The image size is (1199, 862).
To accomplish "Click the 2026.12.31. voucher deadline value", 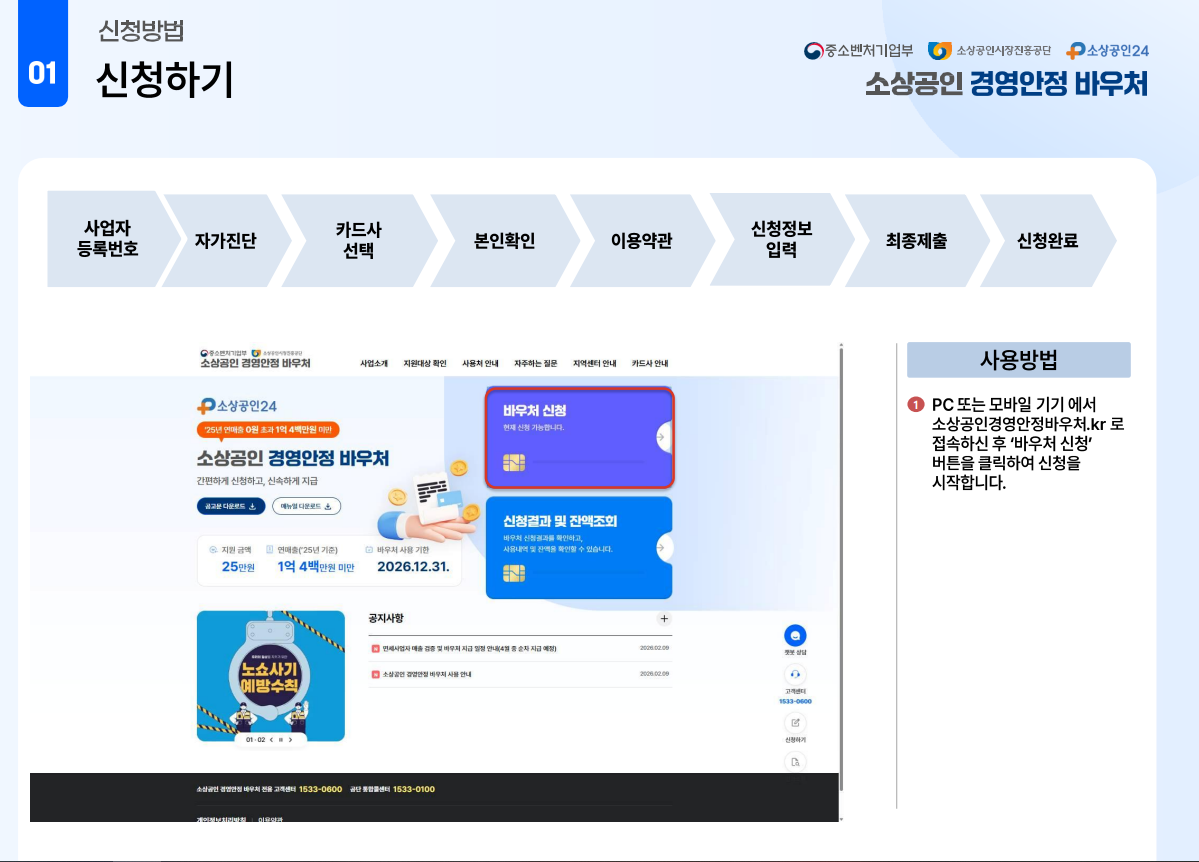I will click(413, 567).
